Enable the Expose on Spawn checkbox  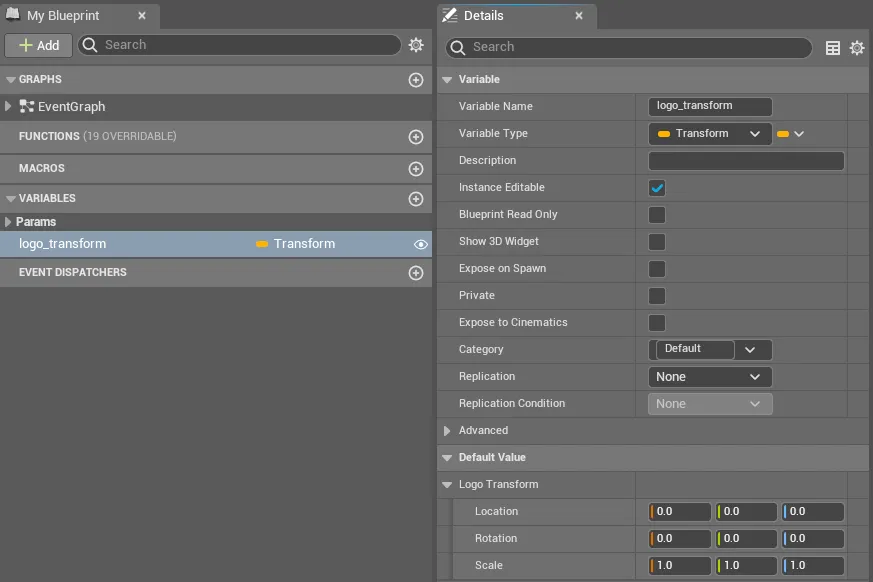(x=657, y=269)
